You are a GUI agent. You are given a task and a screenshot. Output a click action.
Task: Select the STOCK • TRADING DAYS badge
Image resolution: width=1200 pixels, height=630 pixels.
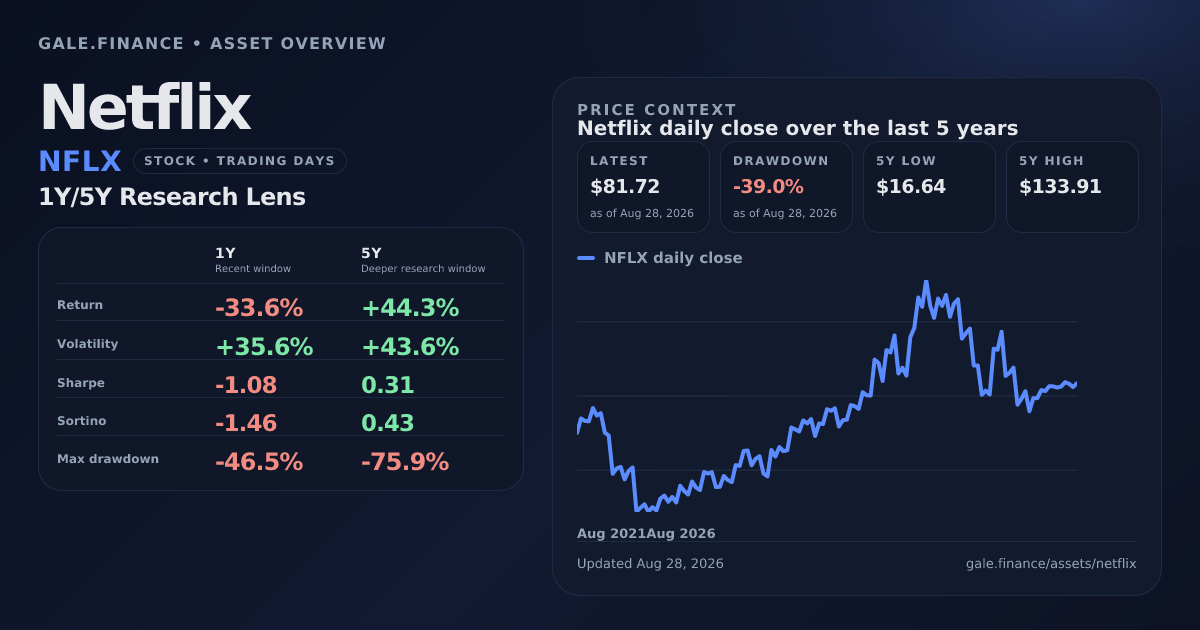(240, 161)
